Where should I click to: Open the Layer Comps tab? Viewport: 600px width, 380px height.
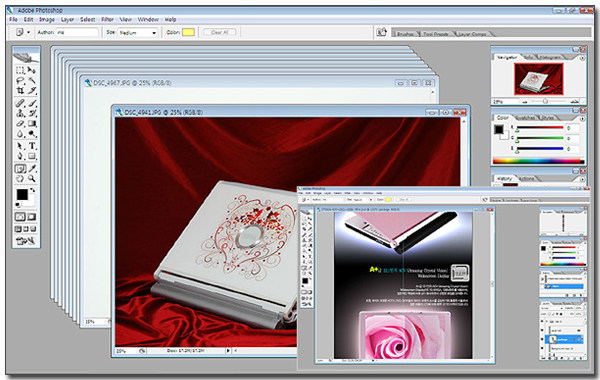[472, 34]
